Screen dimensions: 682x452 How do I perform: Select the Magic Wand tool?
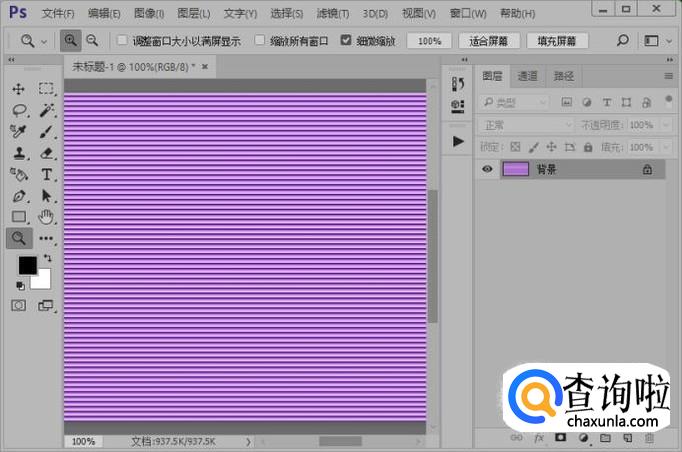46,110
